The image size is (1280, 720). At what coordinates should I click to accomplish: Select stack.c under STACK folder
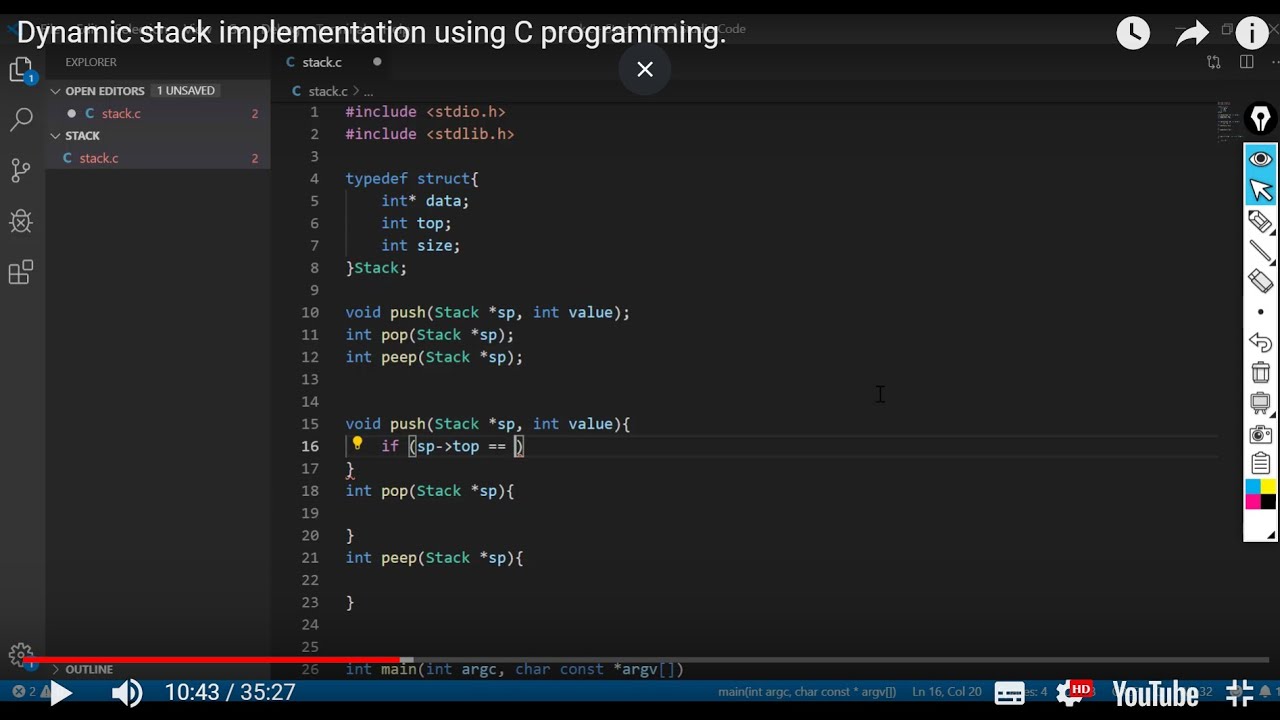(98, 158)
